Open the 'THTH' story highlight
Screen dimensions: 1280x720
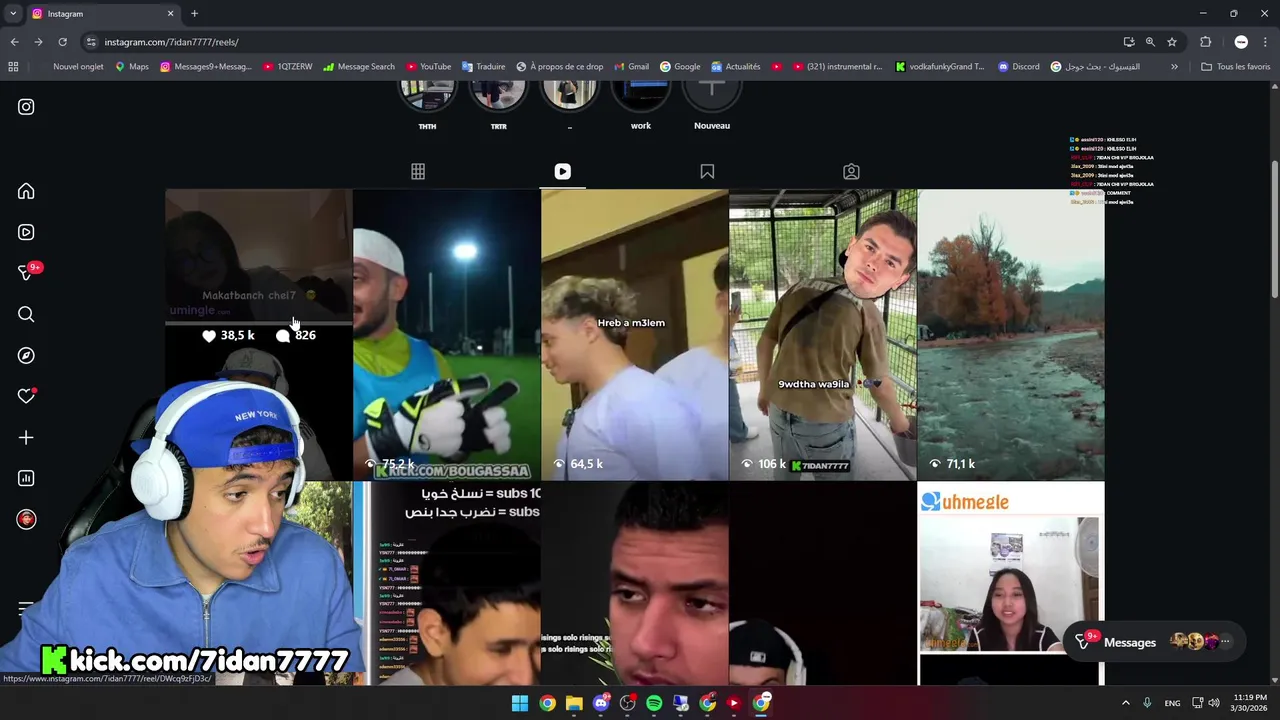(x=427, y=102)
